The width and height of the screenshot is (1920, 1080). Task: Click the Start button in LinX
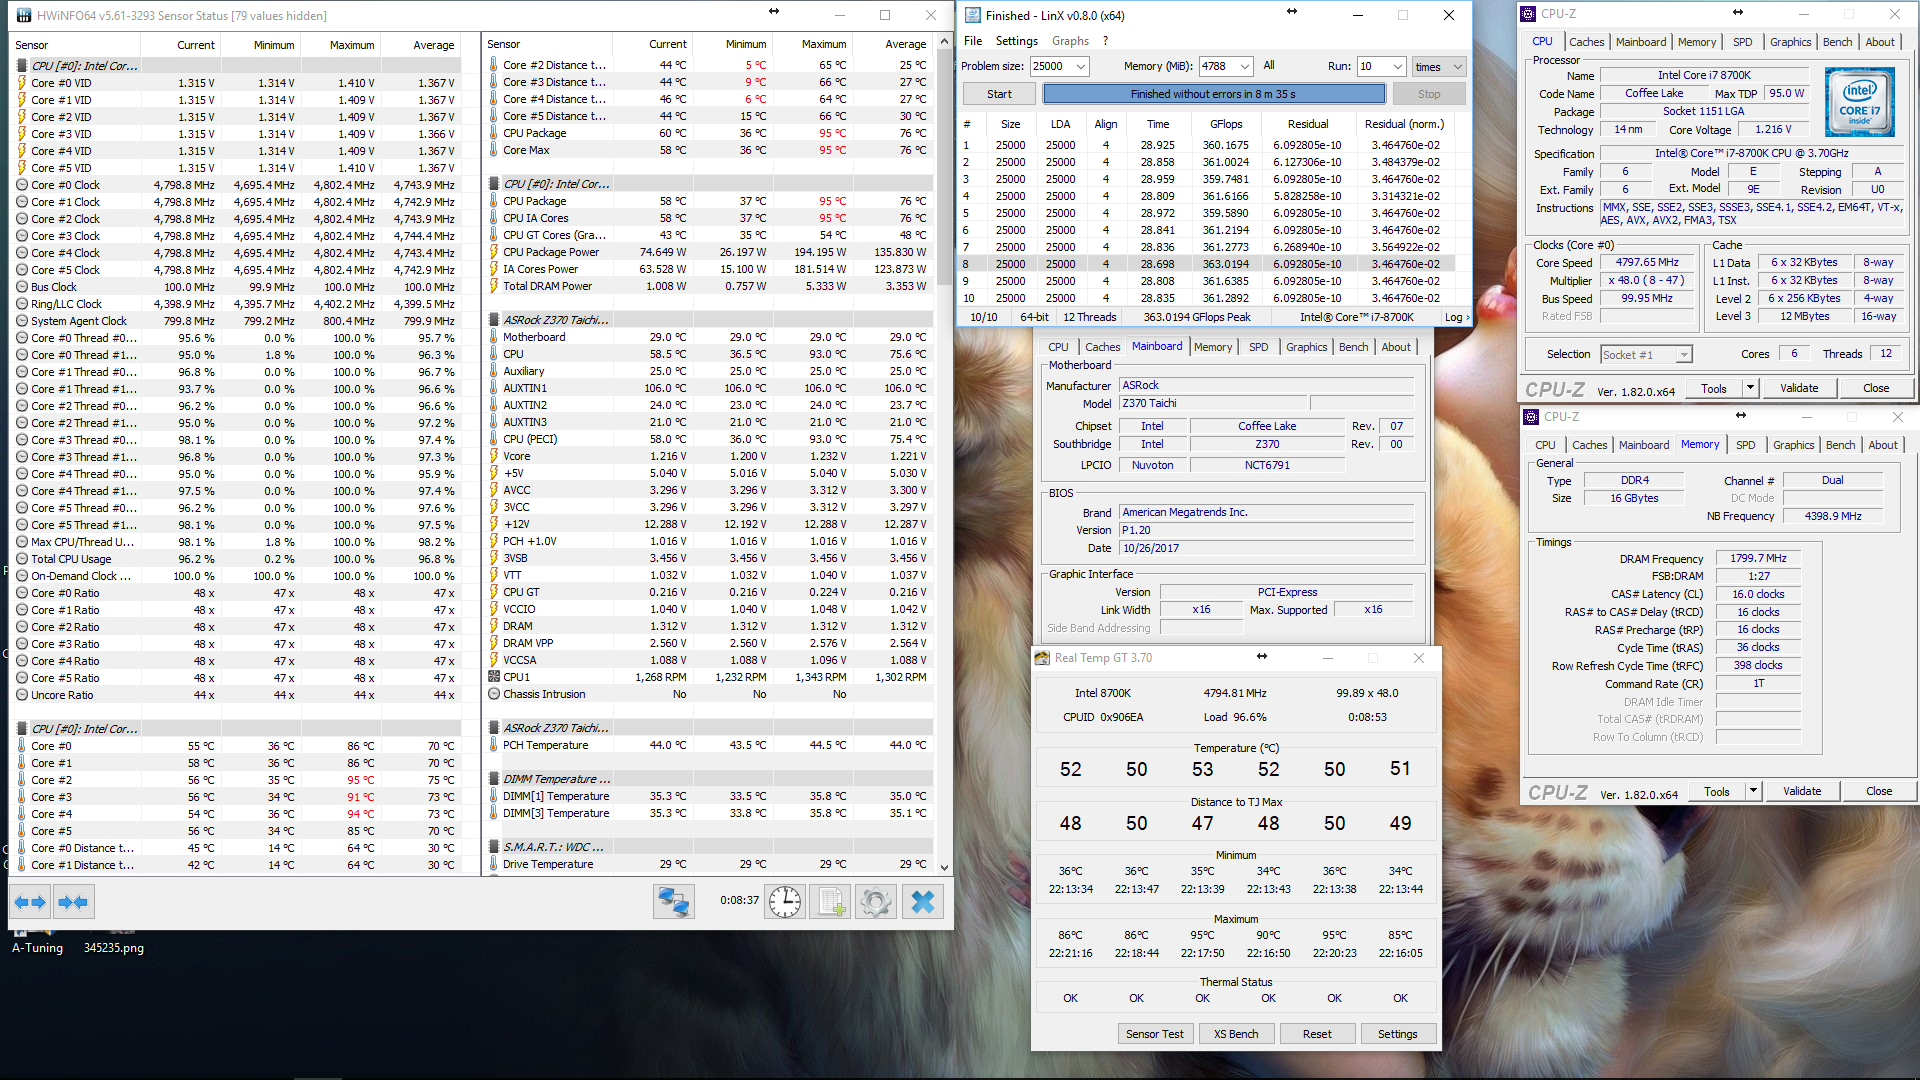(x=999, y=94)
